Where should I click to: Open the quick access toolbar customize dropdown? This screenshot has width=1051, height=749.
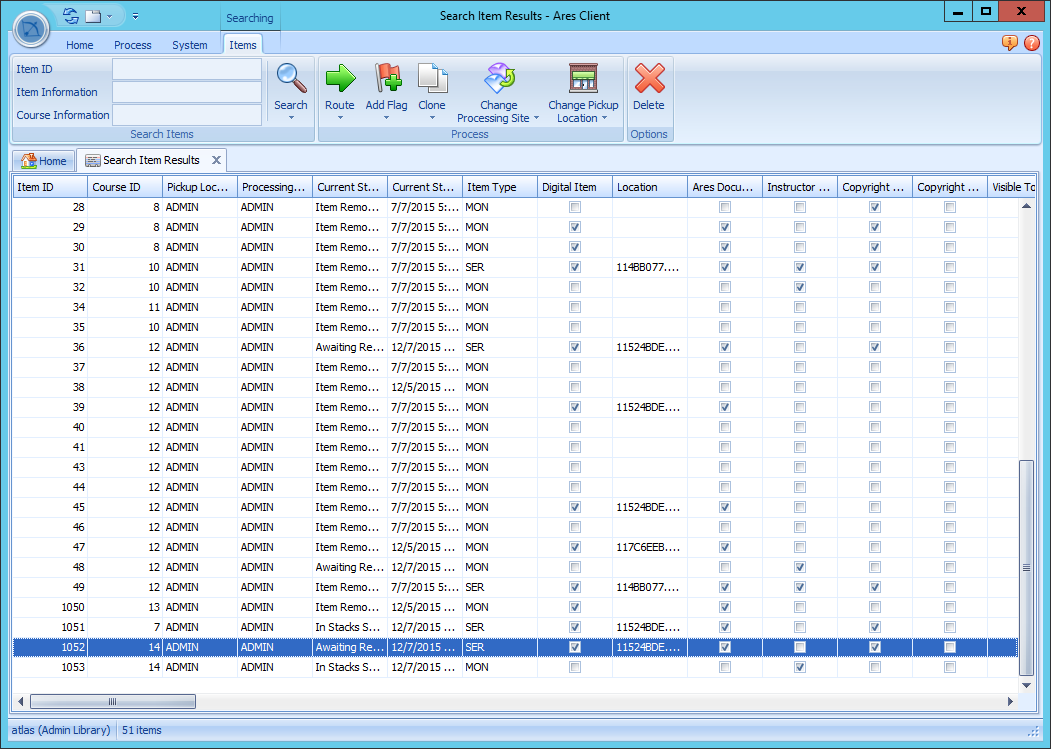coord(135,16)
